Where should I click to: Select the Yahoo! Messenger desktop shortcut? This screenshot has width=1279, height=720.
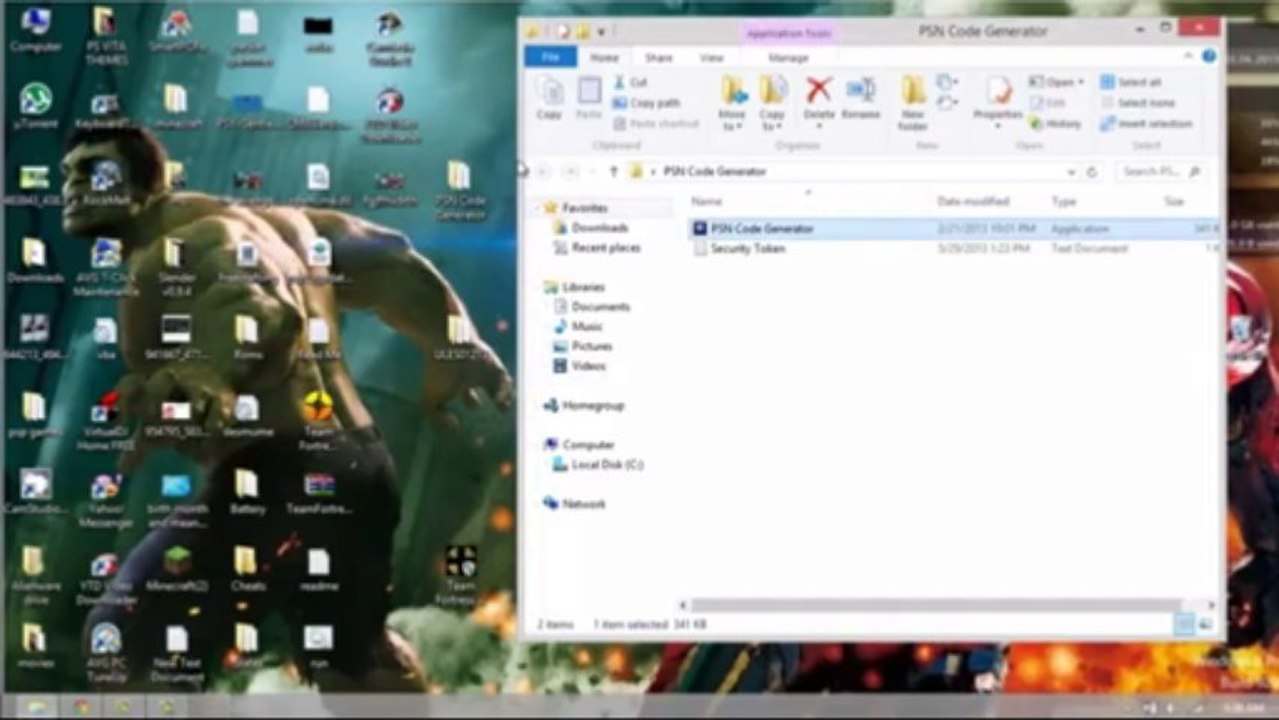(x=105, y=500)
